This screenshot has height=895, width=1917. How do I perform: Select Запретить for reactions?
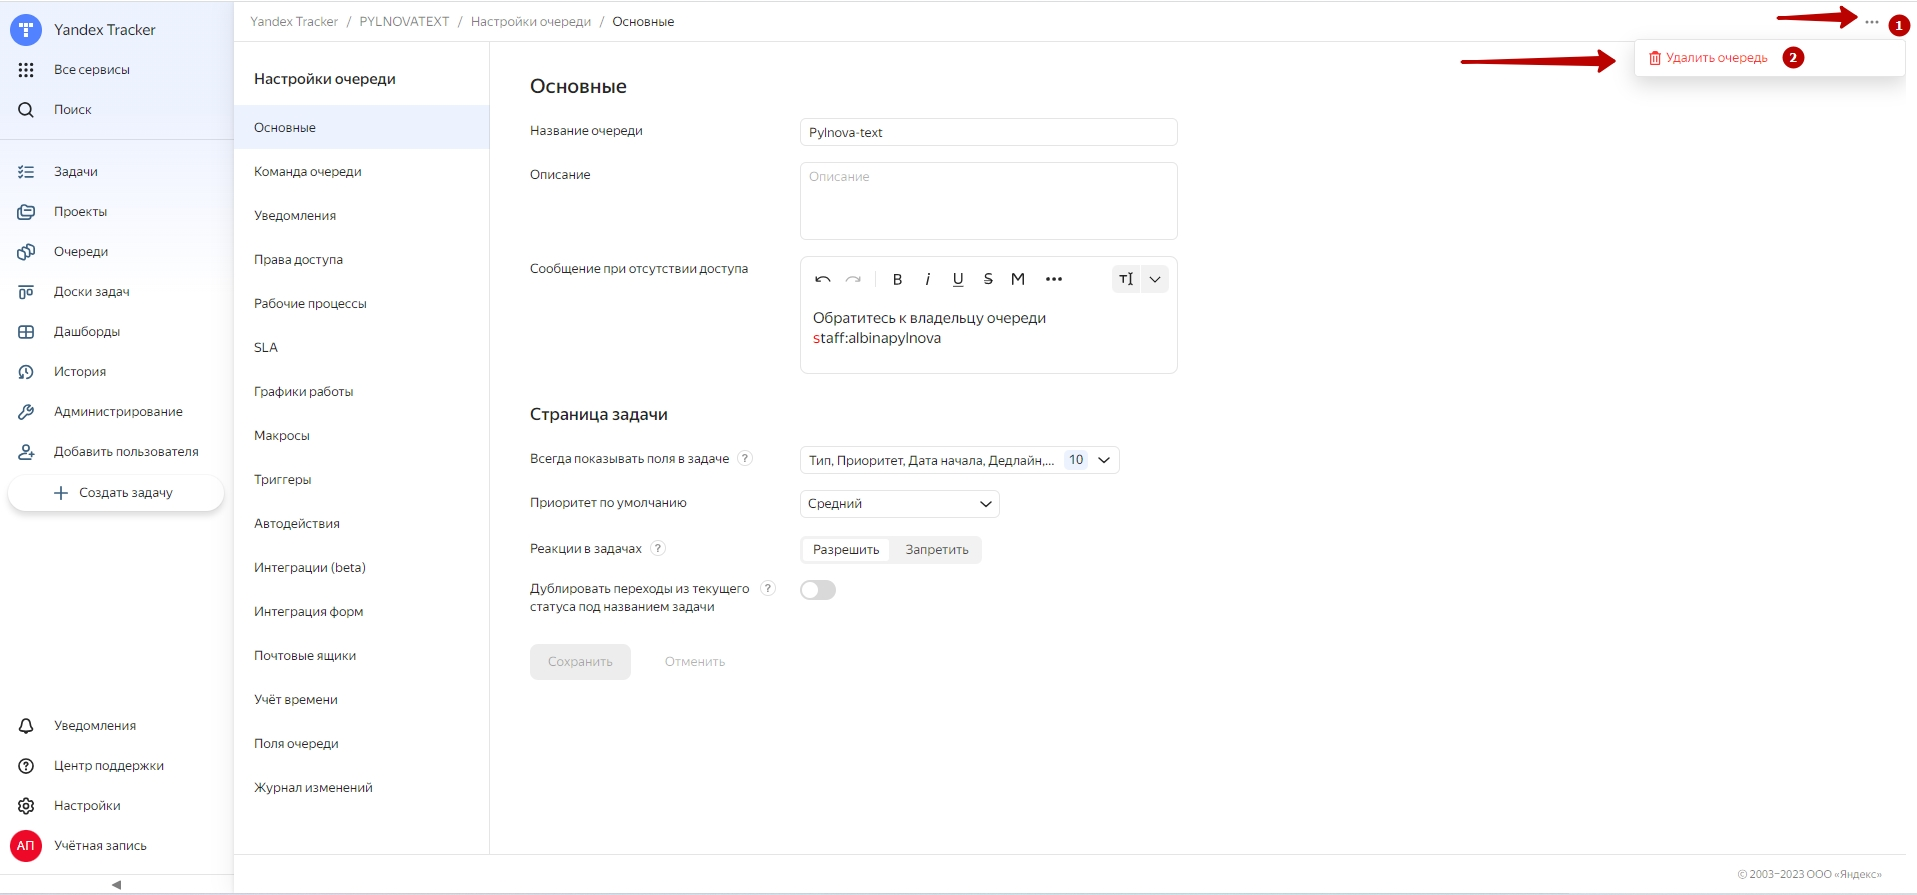(937, 550)
